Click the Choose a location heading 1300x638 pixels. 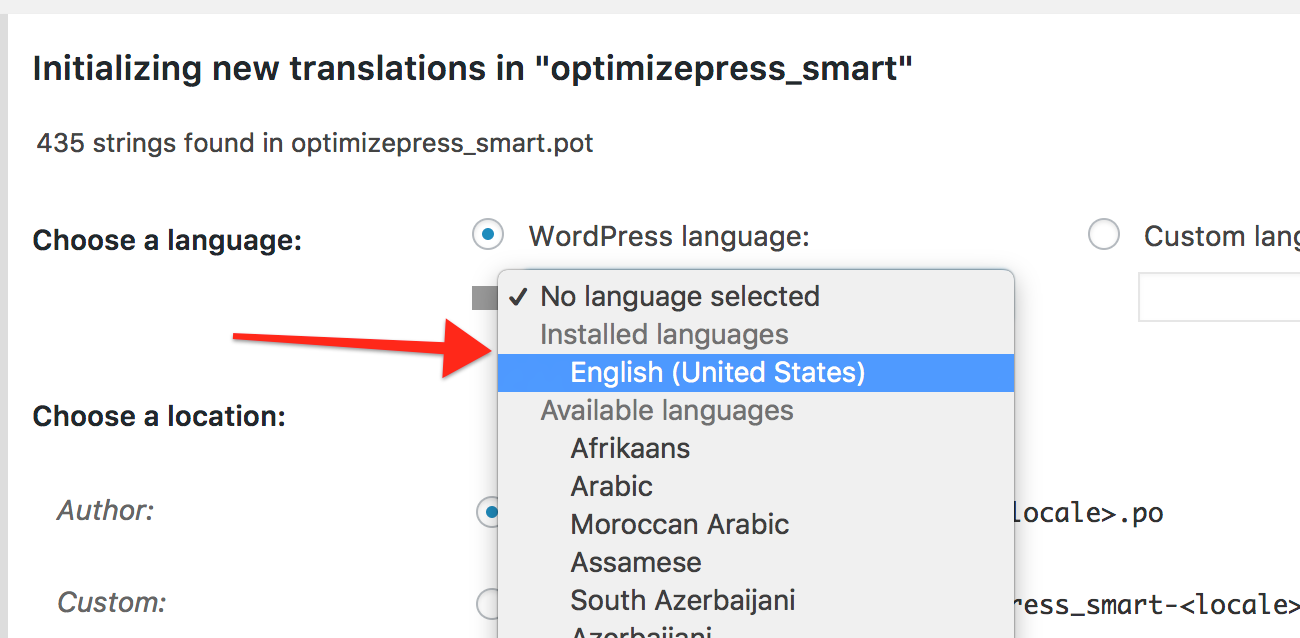click(x=159, y=416)
